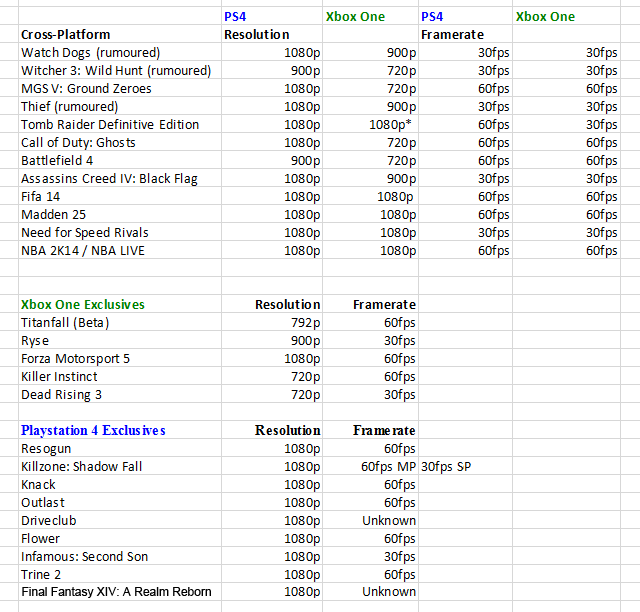Click the 1080p* Xbox One resolution cell
640x612 pixels.
coord(370,124)
